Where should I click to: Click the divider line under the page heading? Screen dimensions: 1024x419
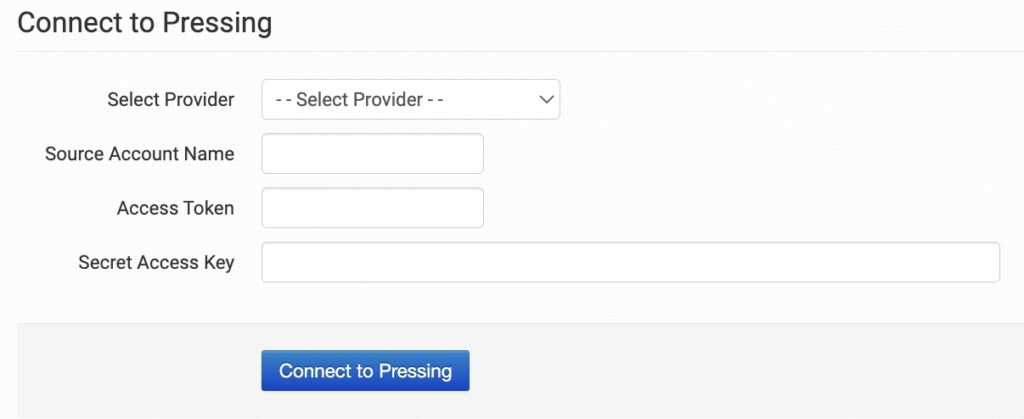click(520, 51)
